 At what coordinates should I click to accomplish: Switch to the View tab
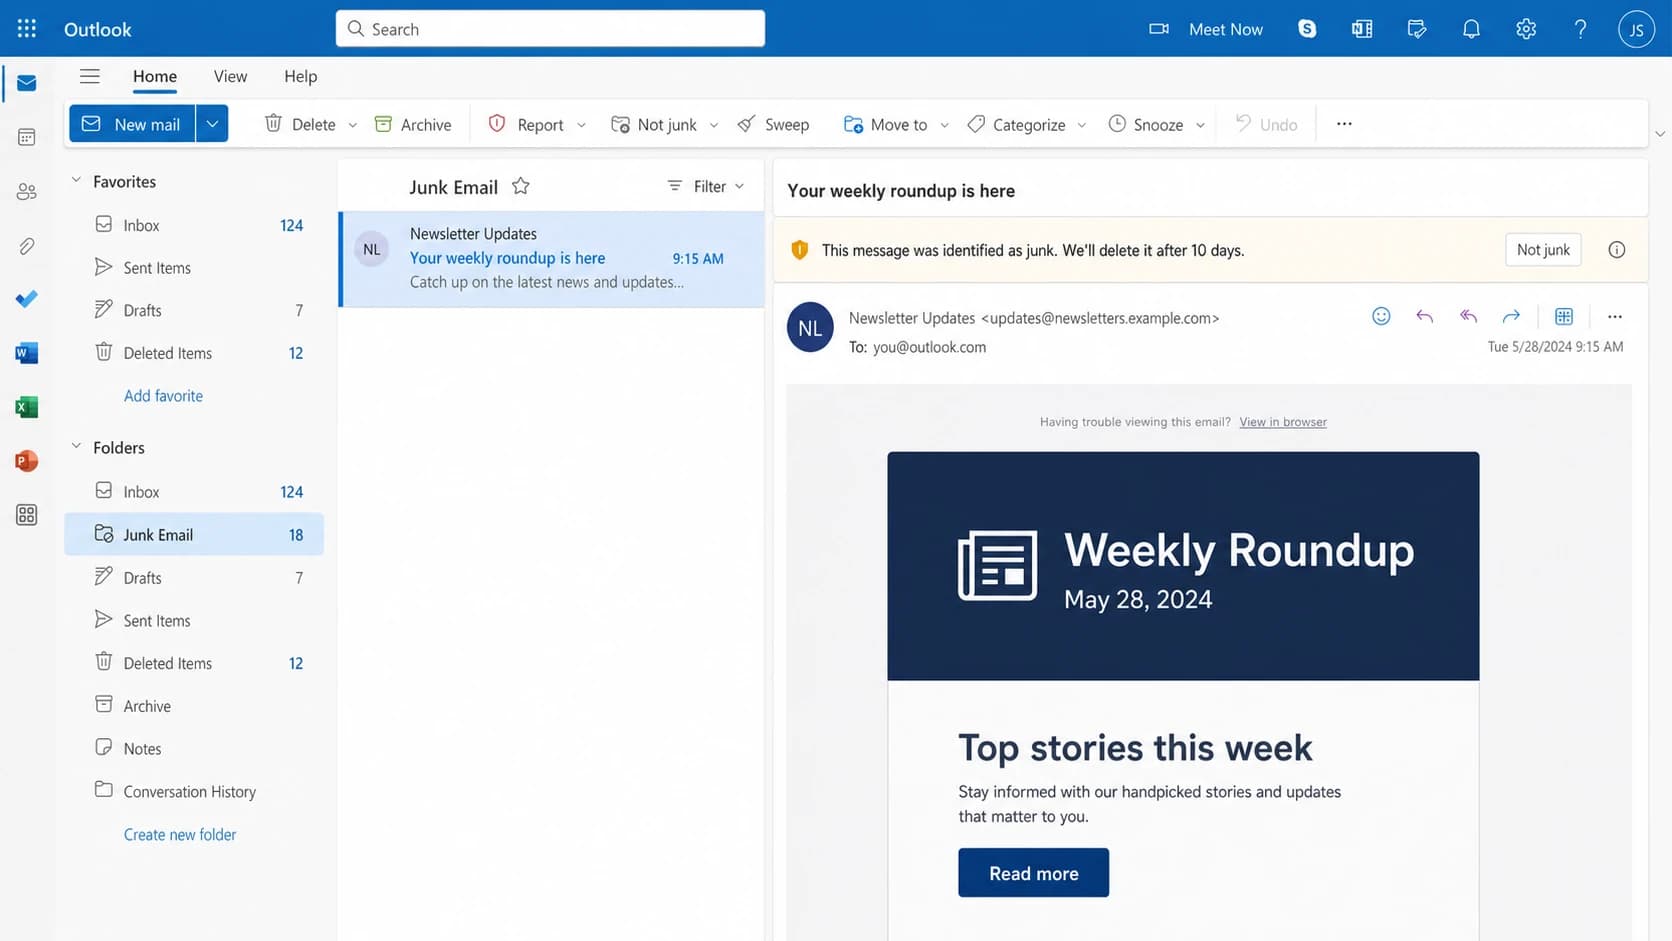(x=230, y=76)
